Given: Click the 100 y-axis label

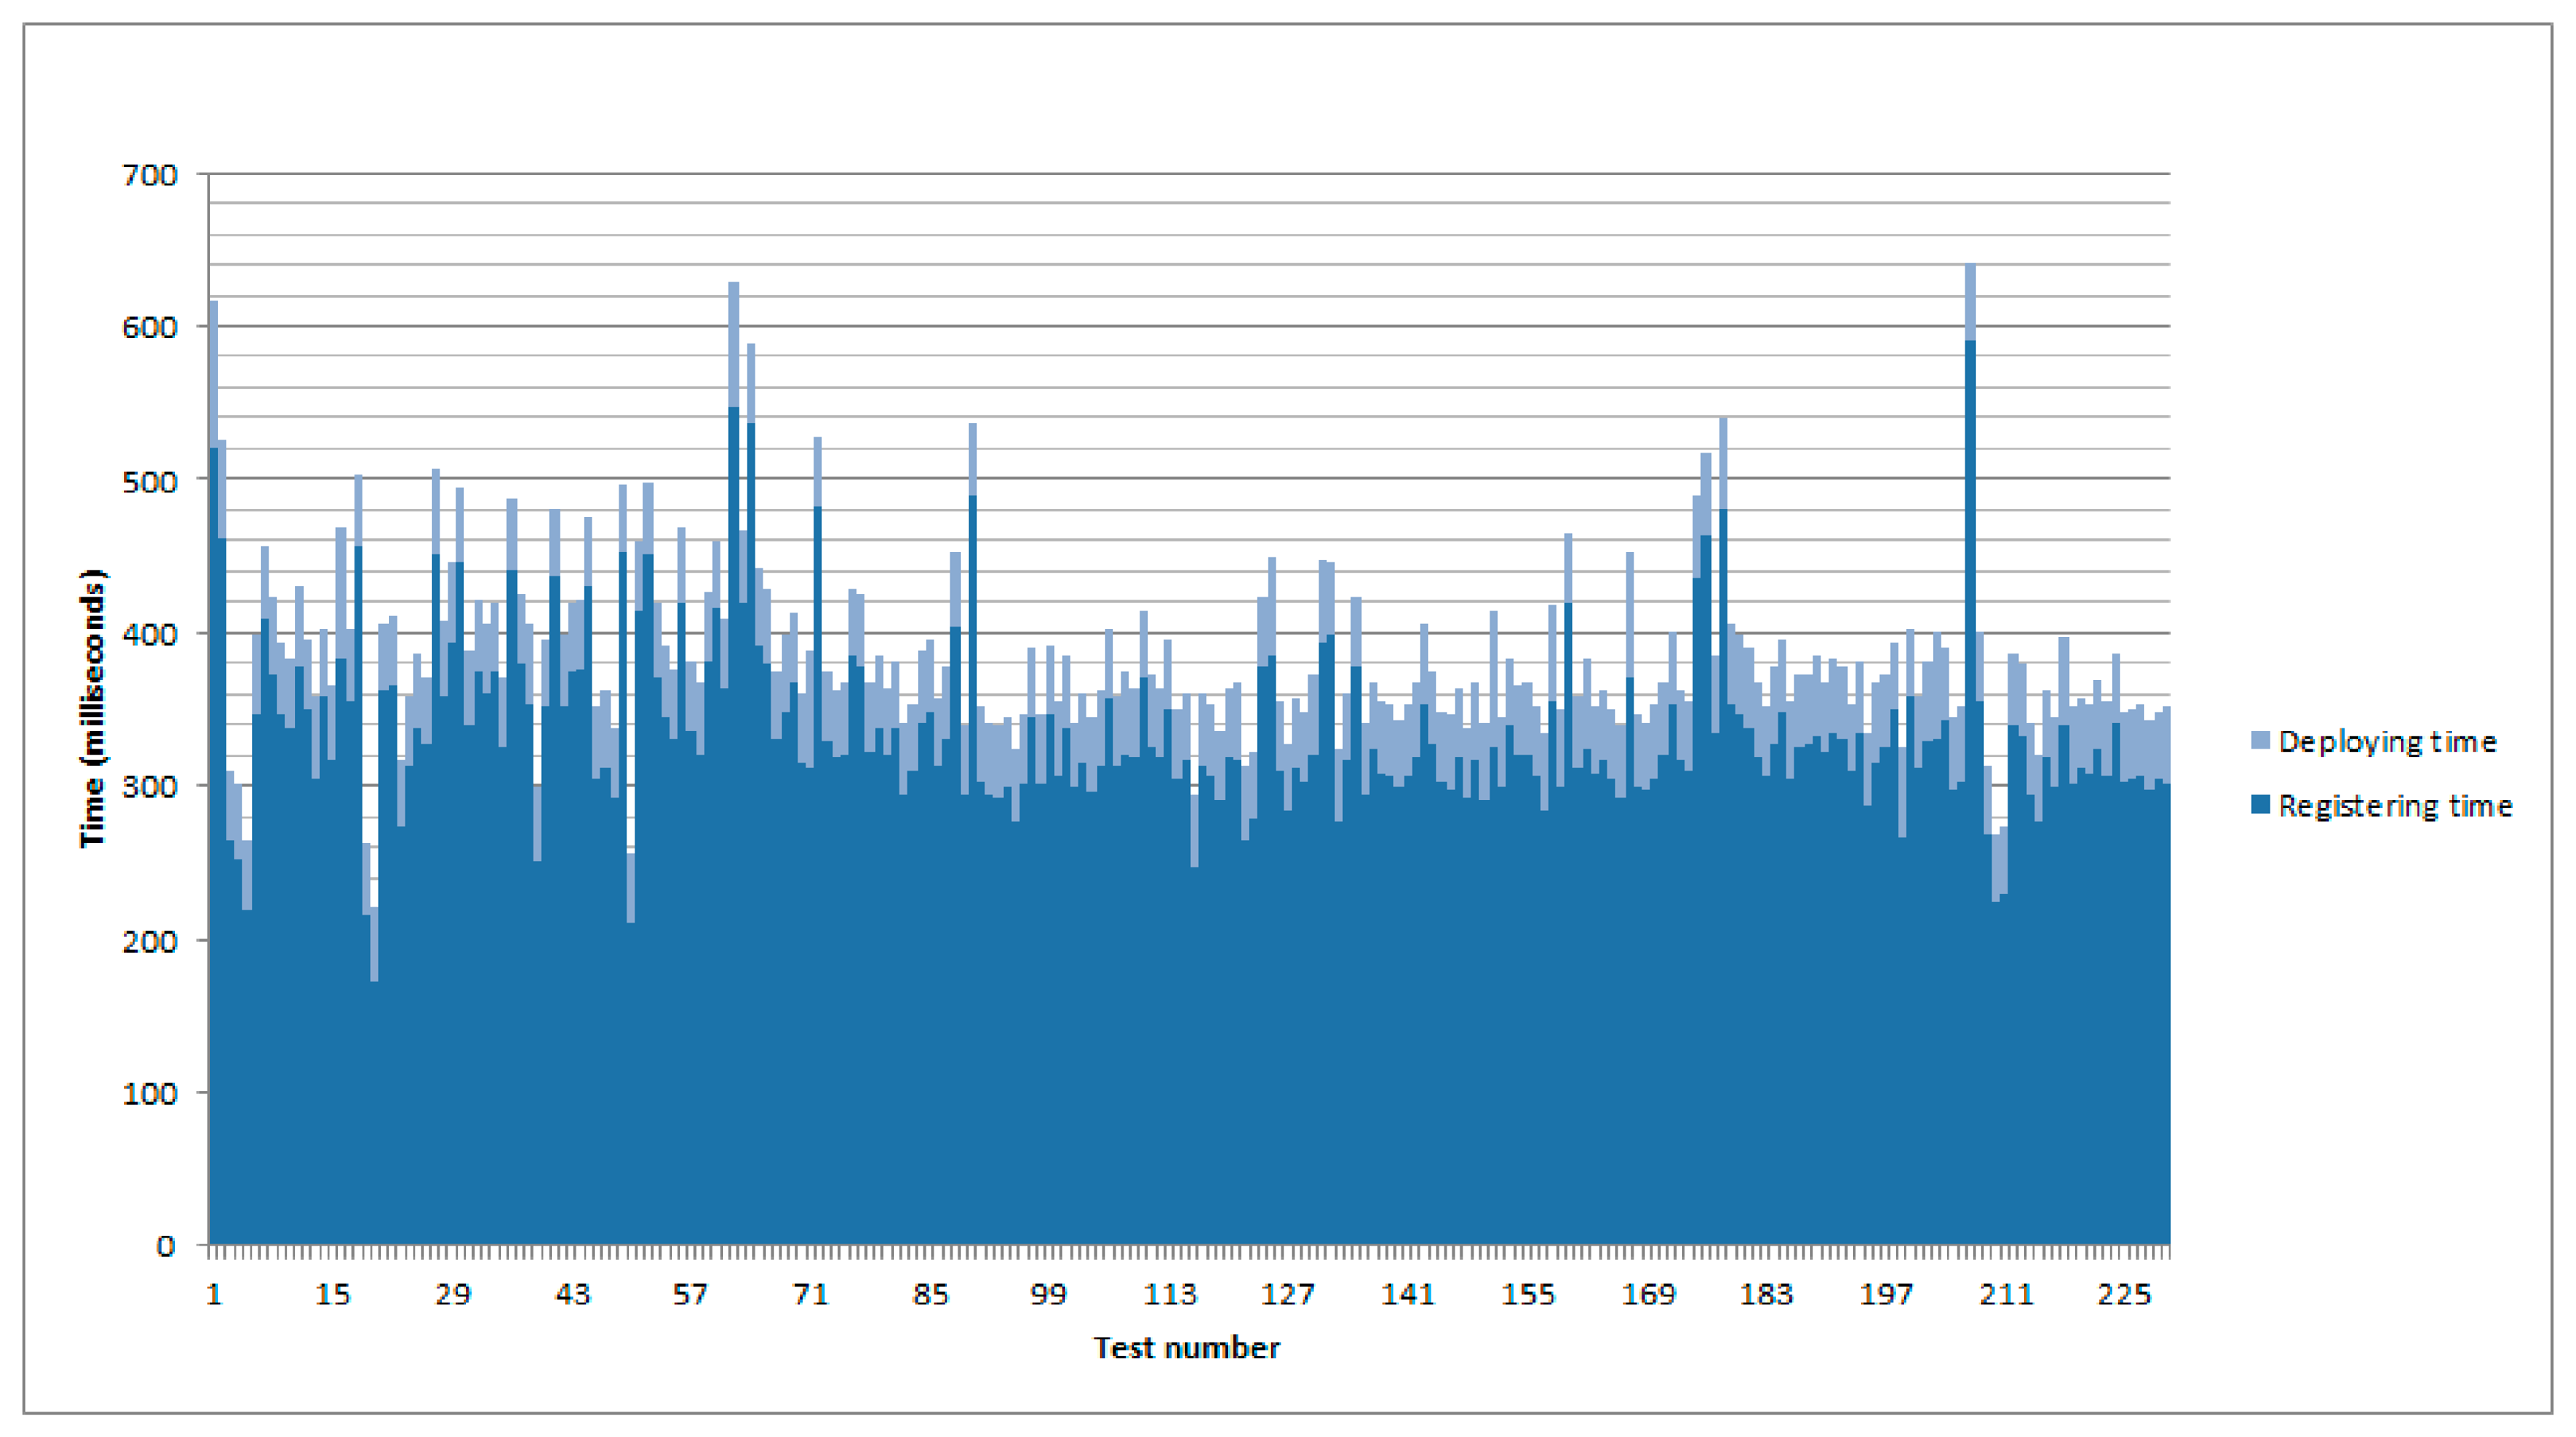Looking at the screenshot, I should pos(150,1093).
